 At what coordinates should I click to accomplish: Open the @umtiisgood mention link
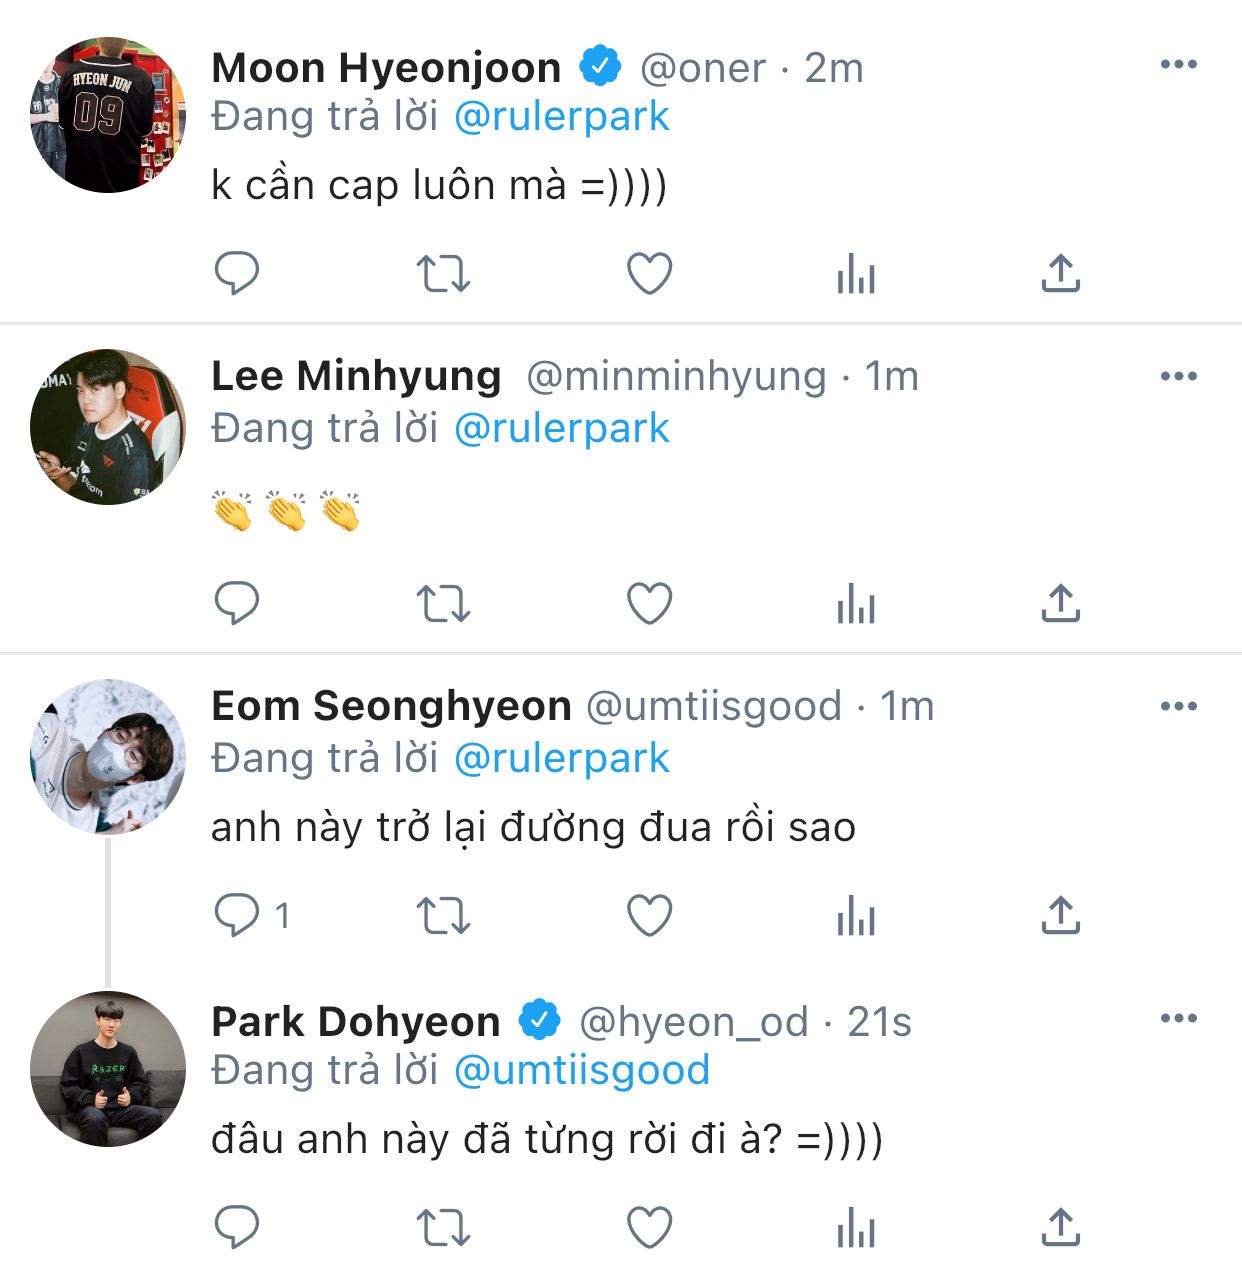[581, 1071]
